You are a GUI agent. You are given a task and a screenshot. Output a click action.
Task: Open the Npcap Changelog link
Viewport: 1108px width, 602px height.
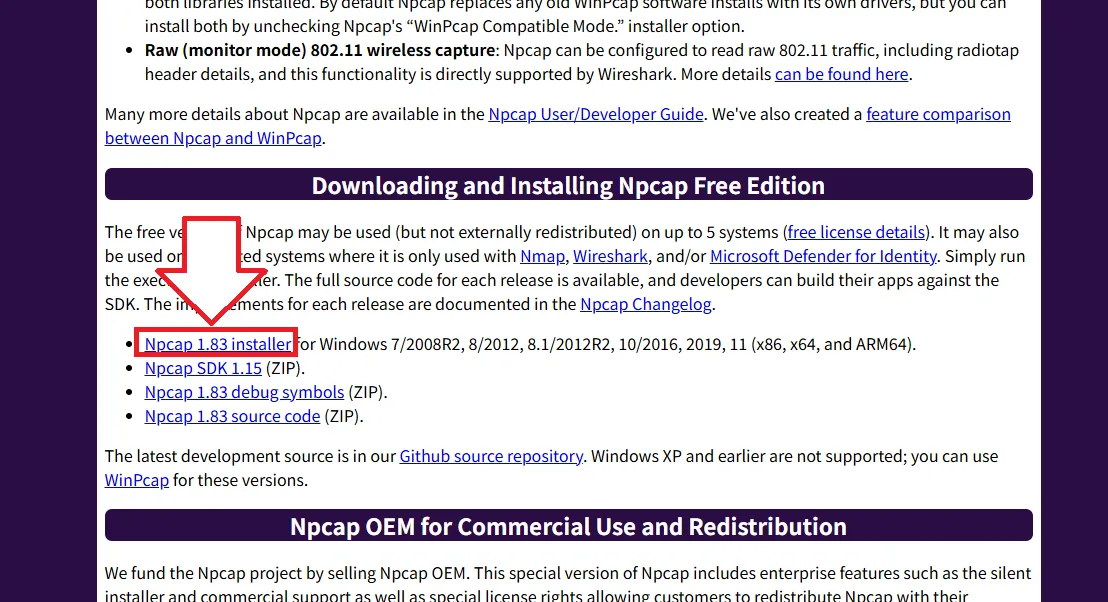[x=645, y=305]
